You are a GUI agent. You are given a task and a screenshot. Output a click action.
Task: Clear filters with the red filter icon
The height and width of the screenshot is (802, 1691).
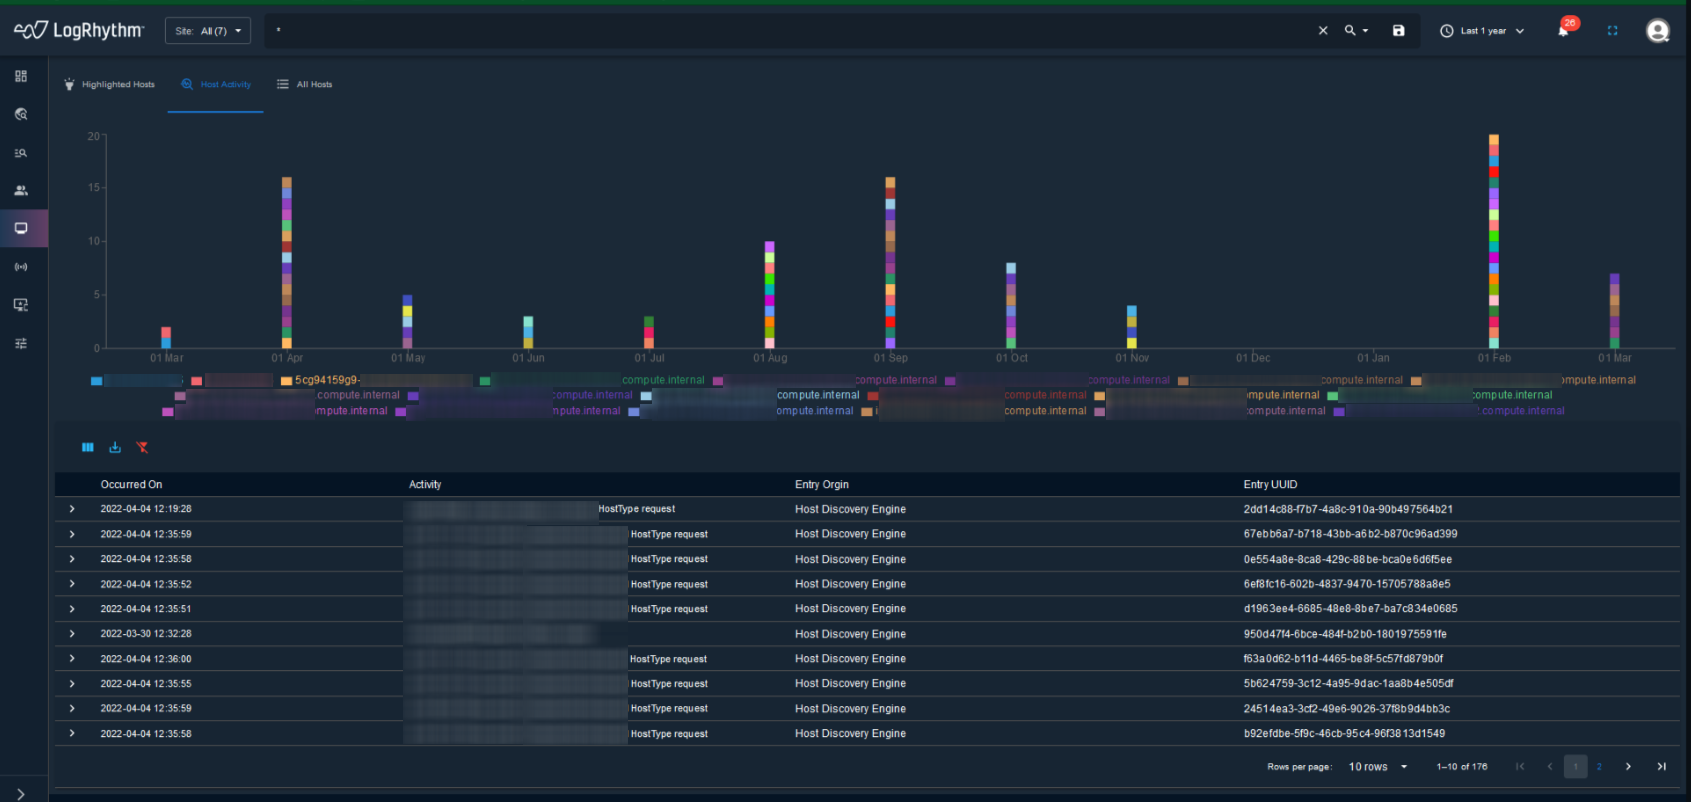(x=142, y=447)
